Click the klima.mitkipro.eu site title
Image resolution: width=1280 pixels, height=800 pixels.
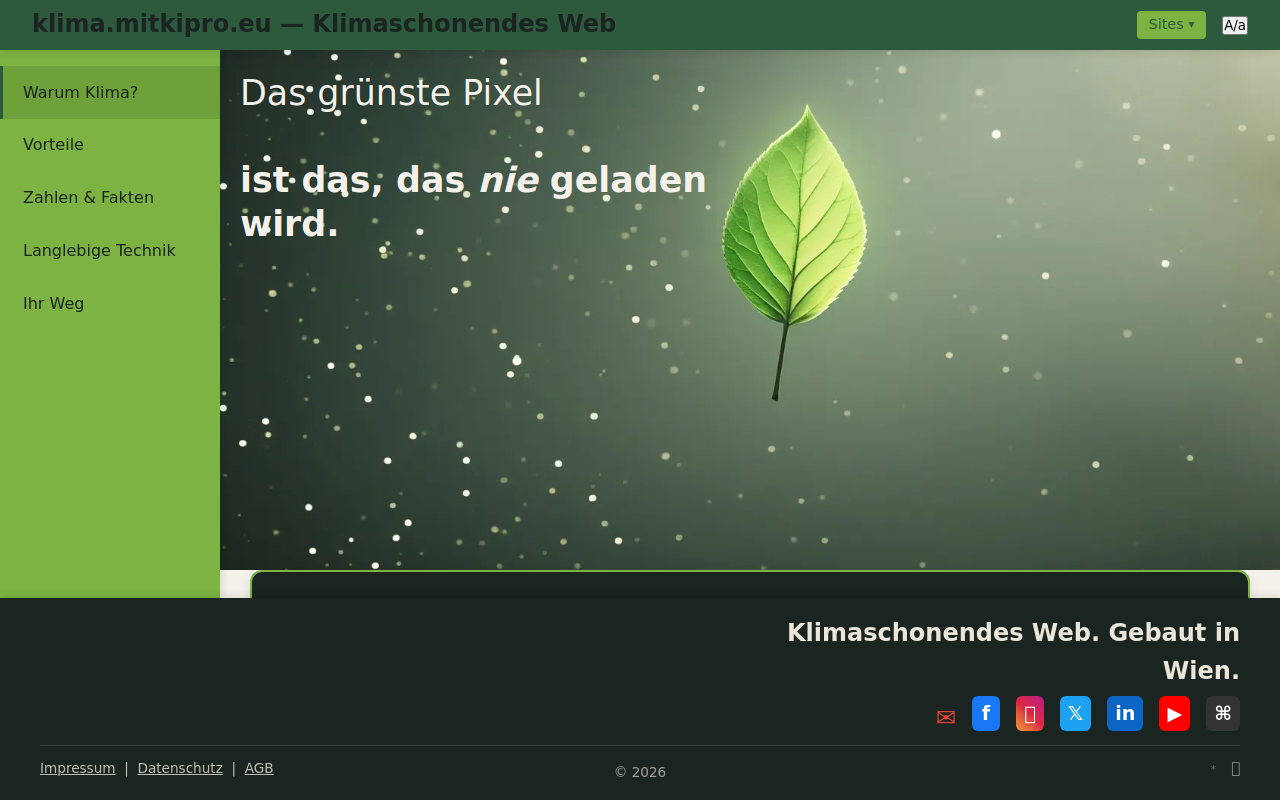click(324, 24)
